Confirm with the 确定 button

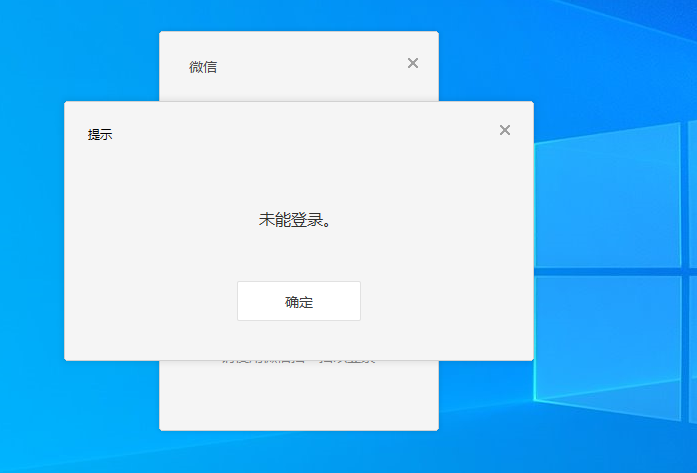pos(299,301)
